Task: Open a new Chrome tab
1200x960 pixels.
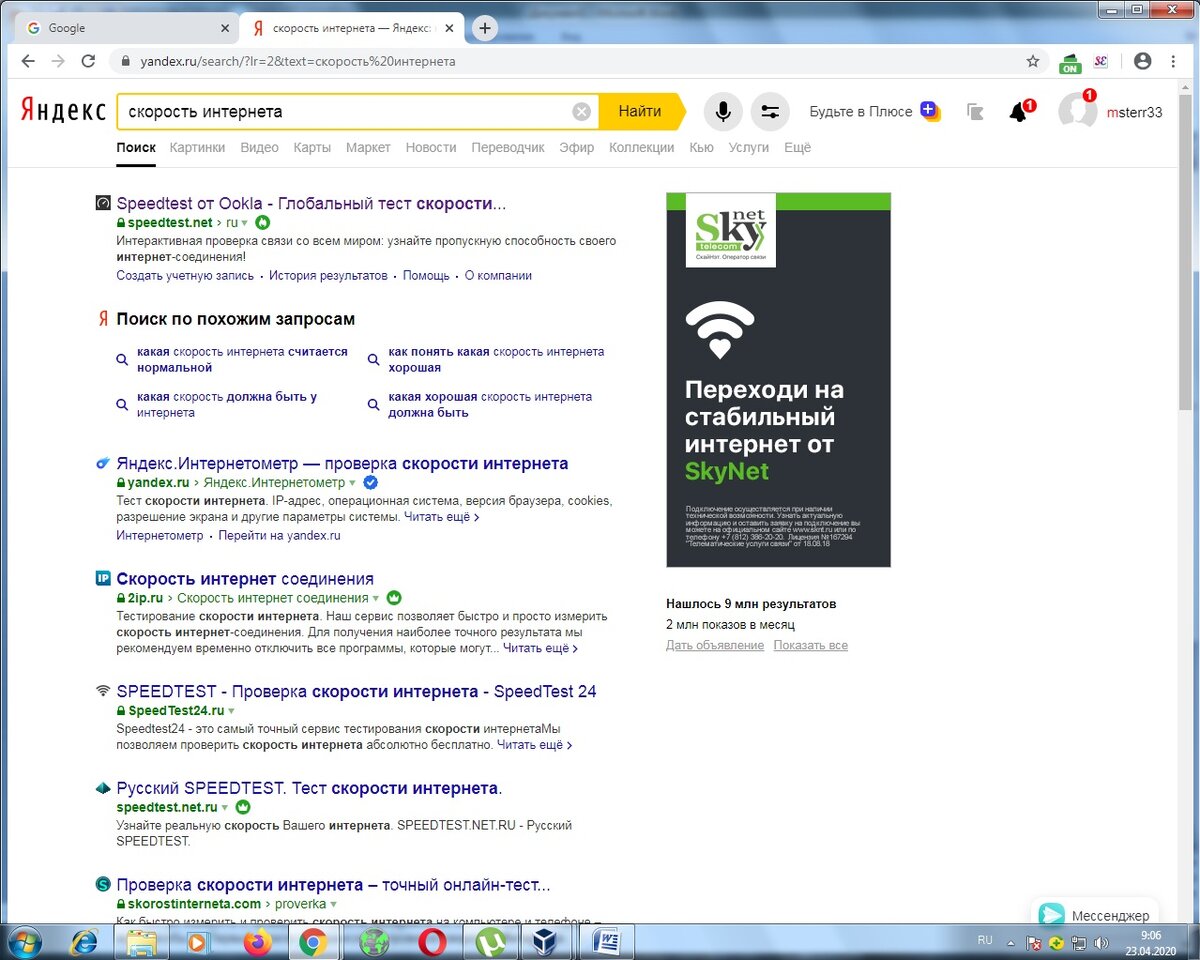Action: point(485,28)
